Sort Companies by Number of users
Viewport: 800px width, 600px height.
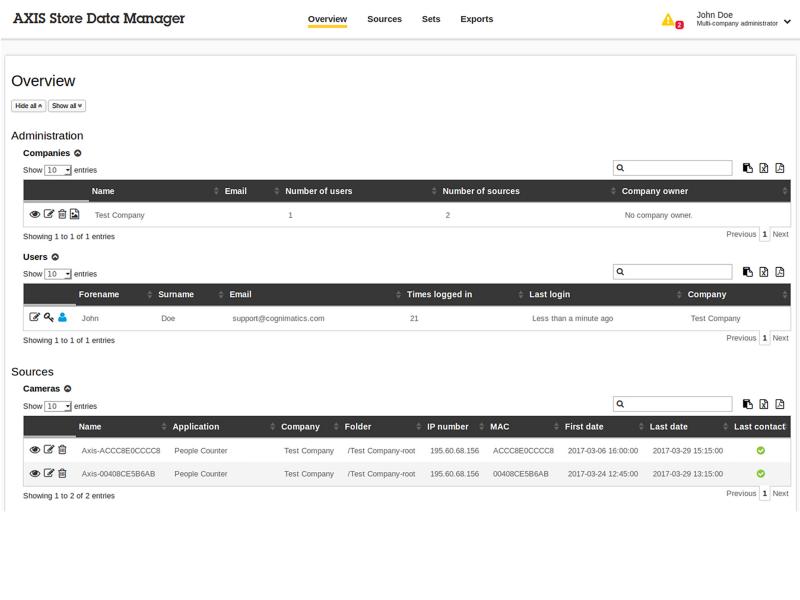pos(318,191)
